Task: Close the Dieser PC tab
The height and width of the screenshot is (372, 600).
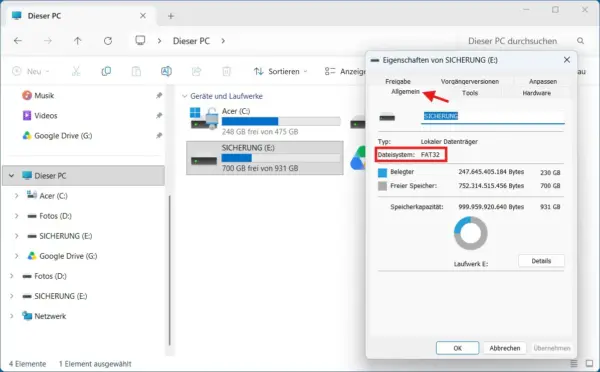Action: pyautogui.click(x=143, y=16)
